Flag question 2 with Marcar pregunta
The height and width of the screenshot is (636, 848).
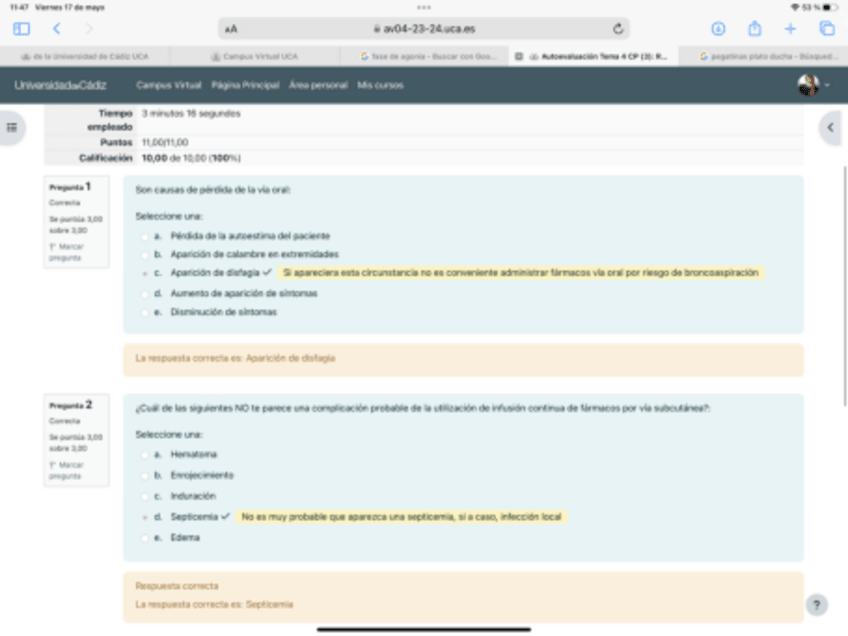66,471
